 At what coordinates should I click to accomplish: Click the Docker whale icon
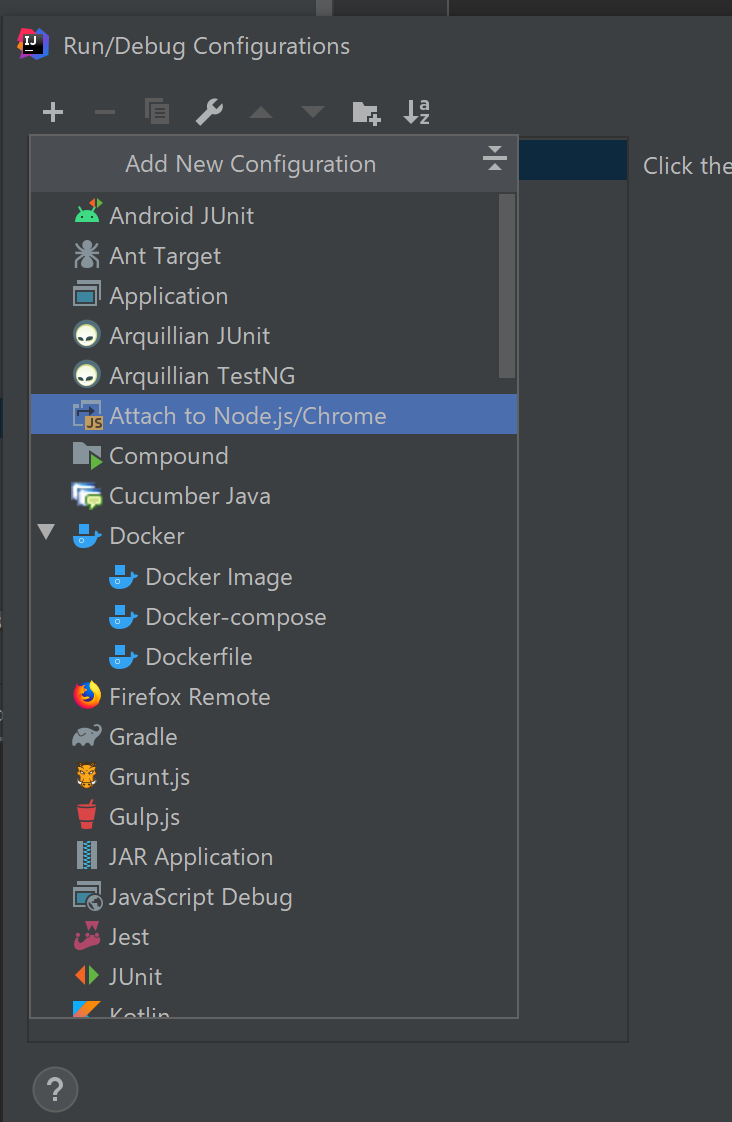click(87, 536)
